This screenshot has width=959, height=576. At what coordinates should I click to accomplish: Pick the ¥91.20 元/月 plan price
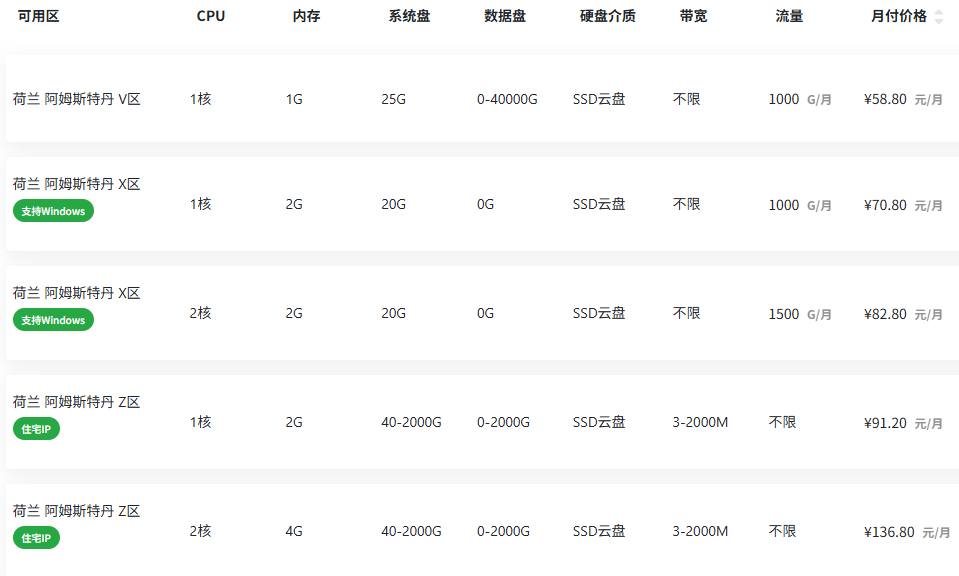(x=903, y=423)
